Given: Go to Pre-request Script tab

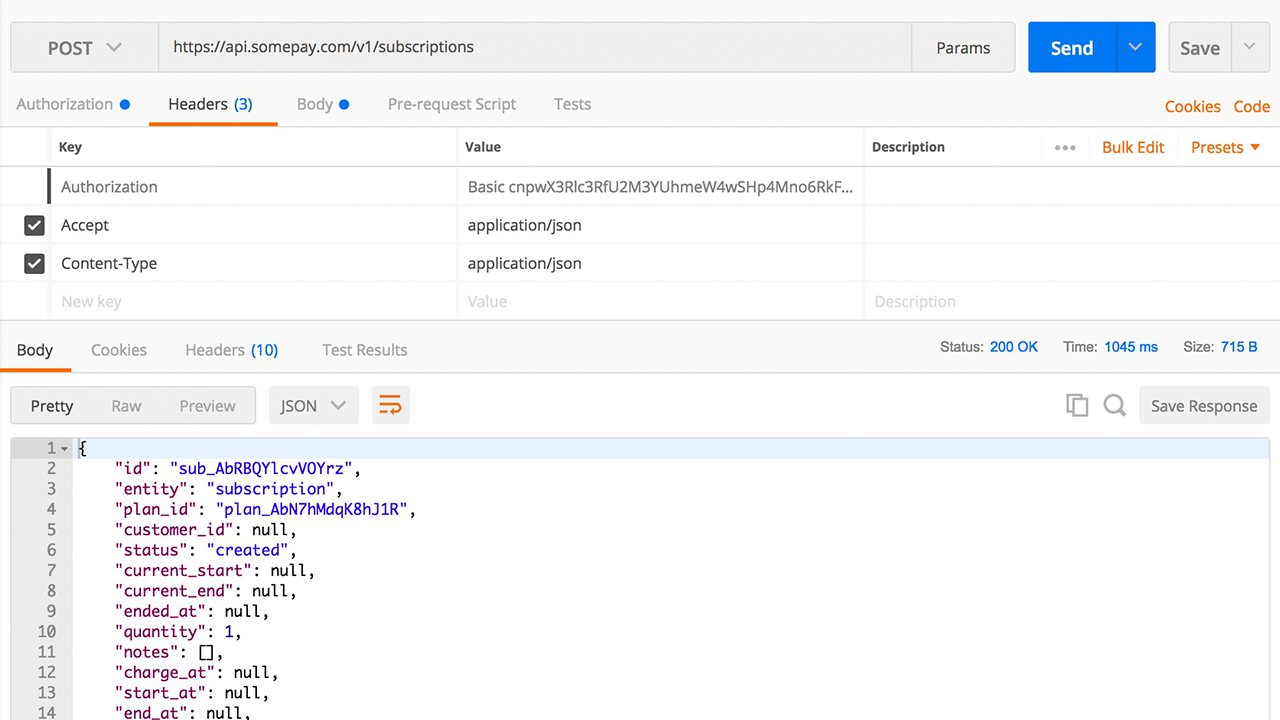Looking at the screenshot, I should point(452,104).
